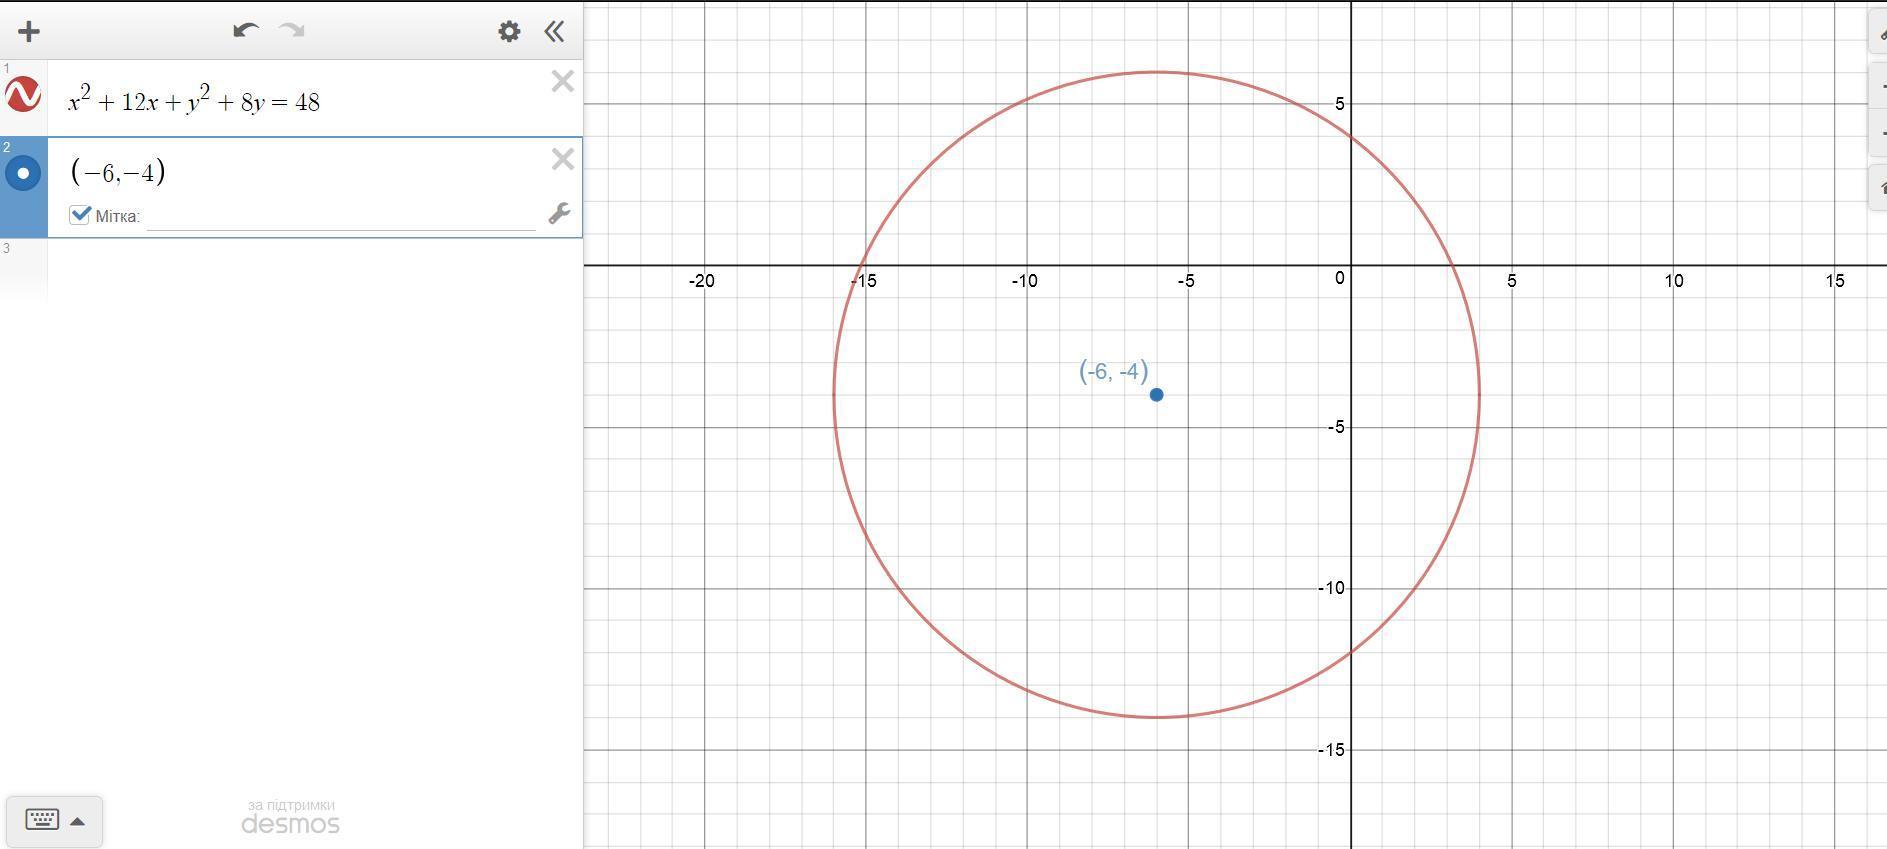Uncheck the Мітка label checkbox
Viewport: 1887px width, 849px height.
tap(80, 215)
